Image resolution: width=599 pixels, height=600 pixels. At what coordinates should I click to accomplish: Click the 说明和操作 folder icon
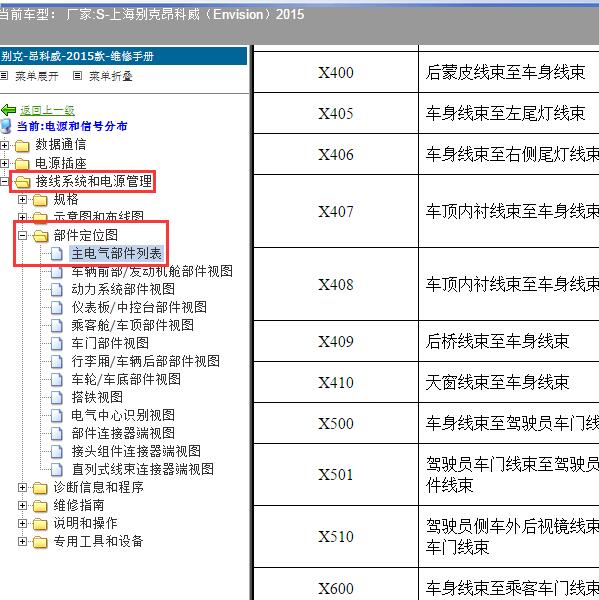40,524
